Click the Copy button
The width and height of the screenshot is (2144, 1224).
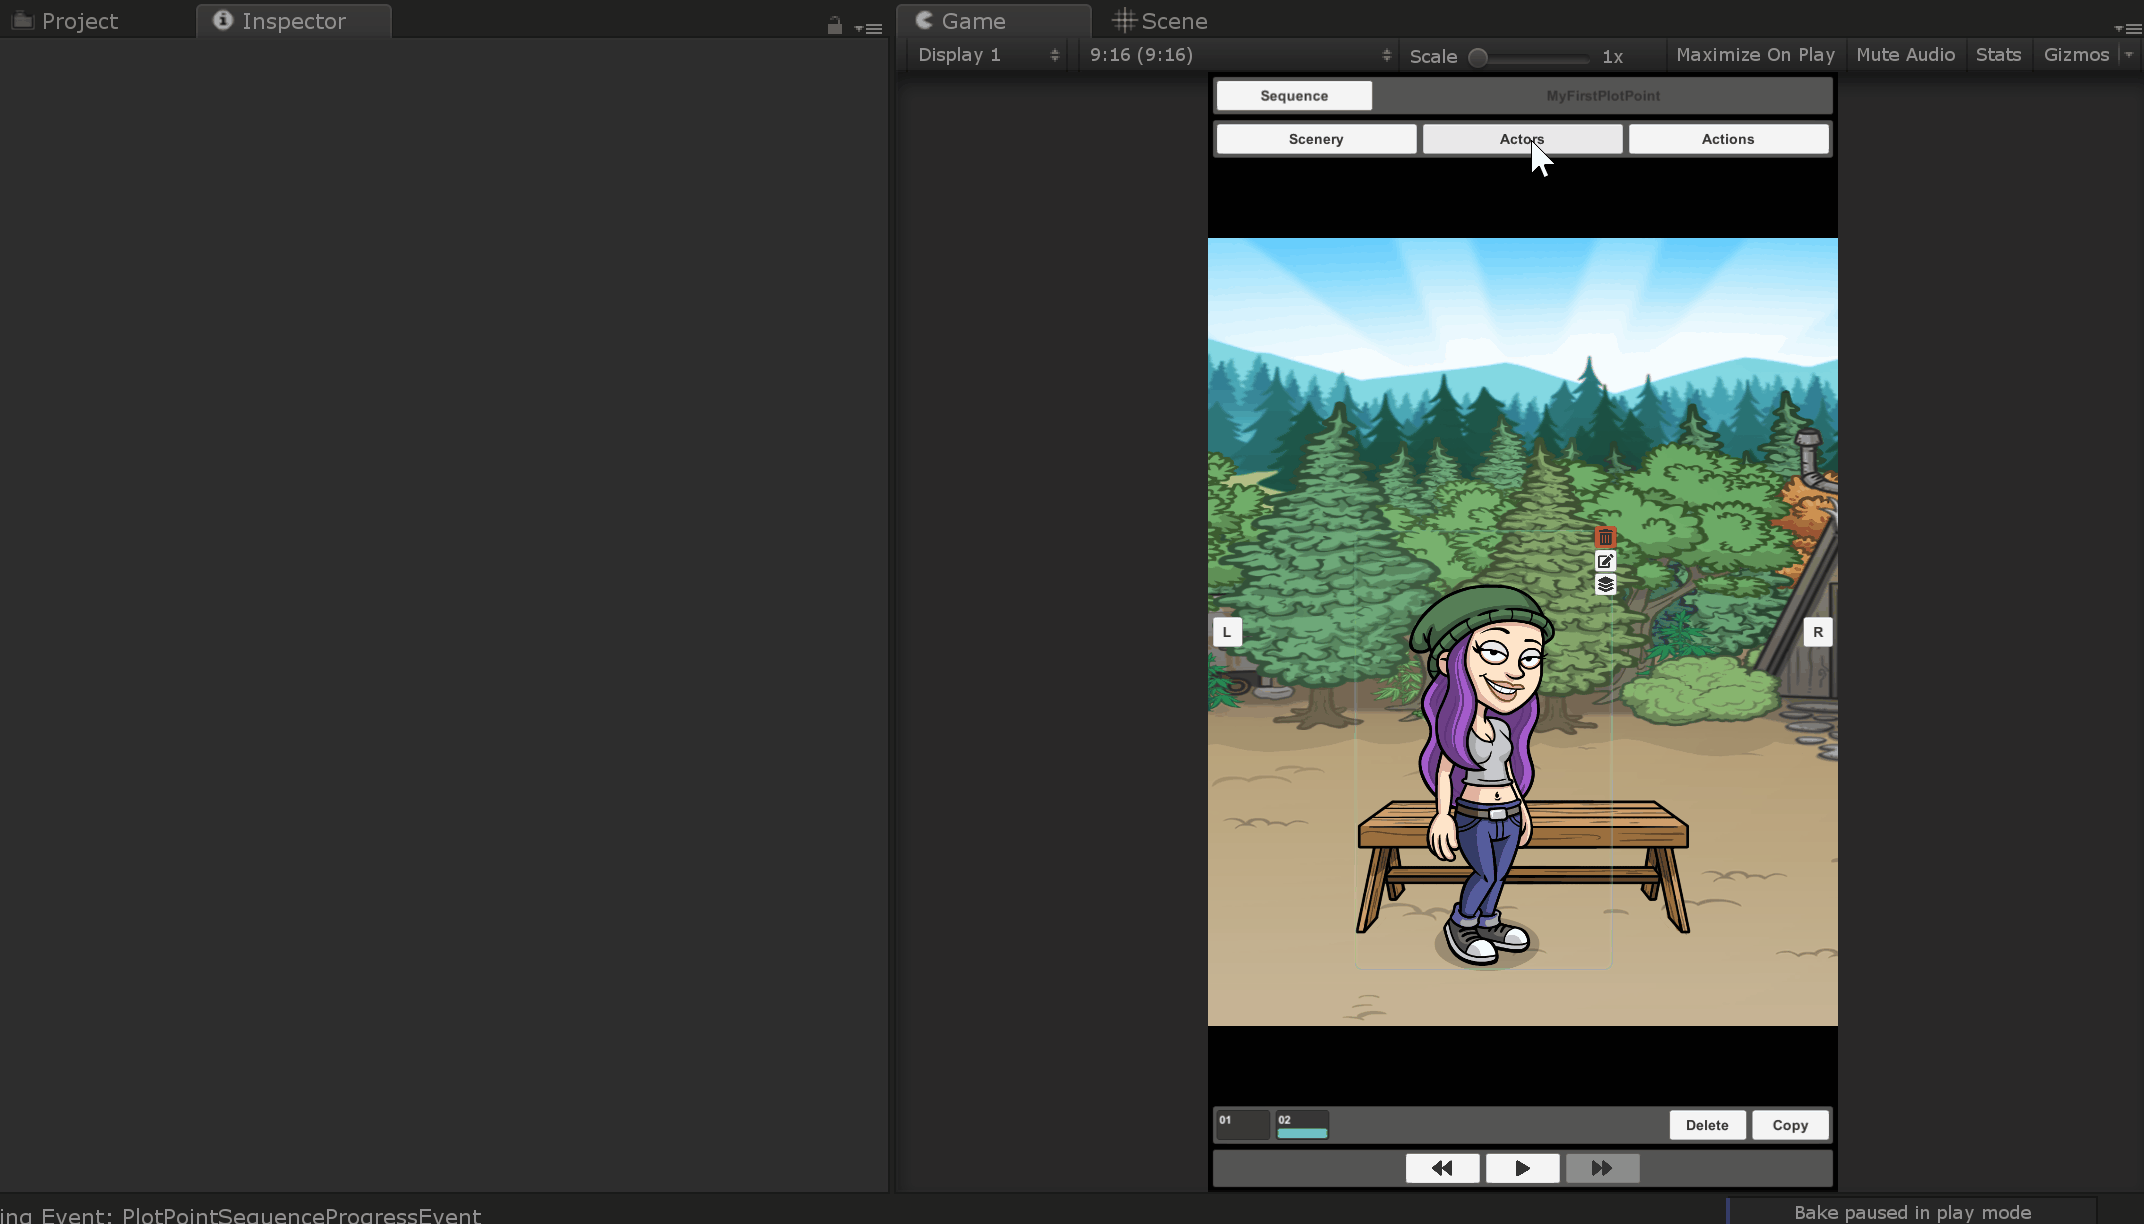tap(1790, 1125)
